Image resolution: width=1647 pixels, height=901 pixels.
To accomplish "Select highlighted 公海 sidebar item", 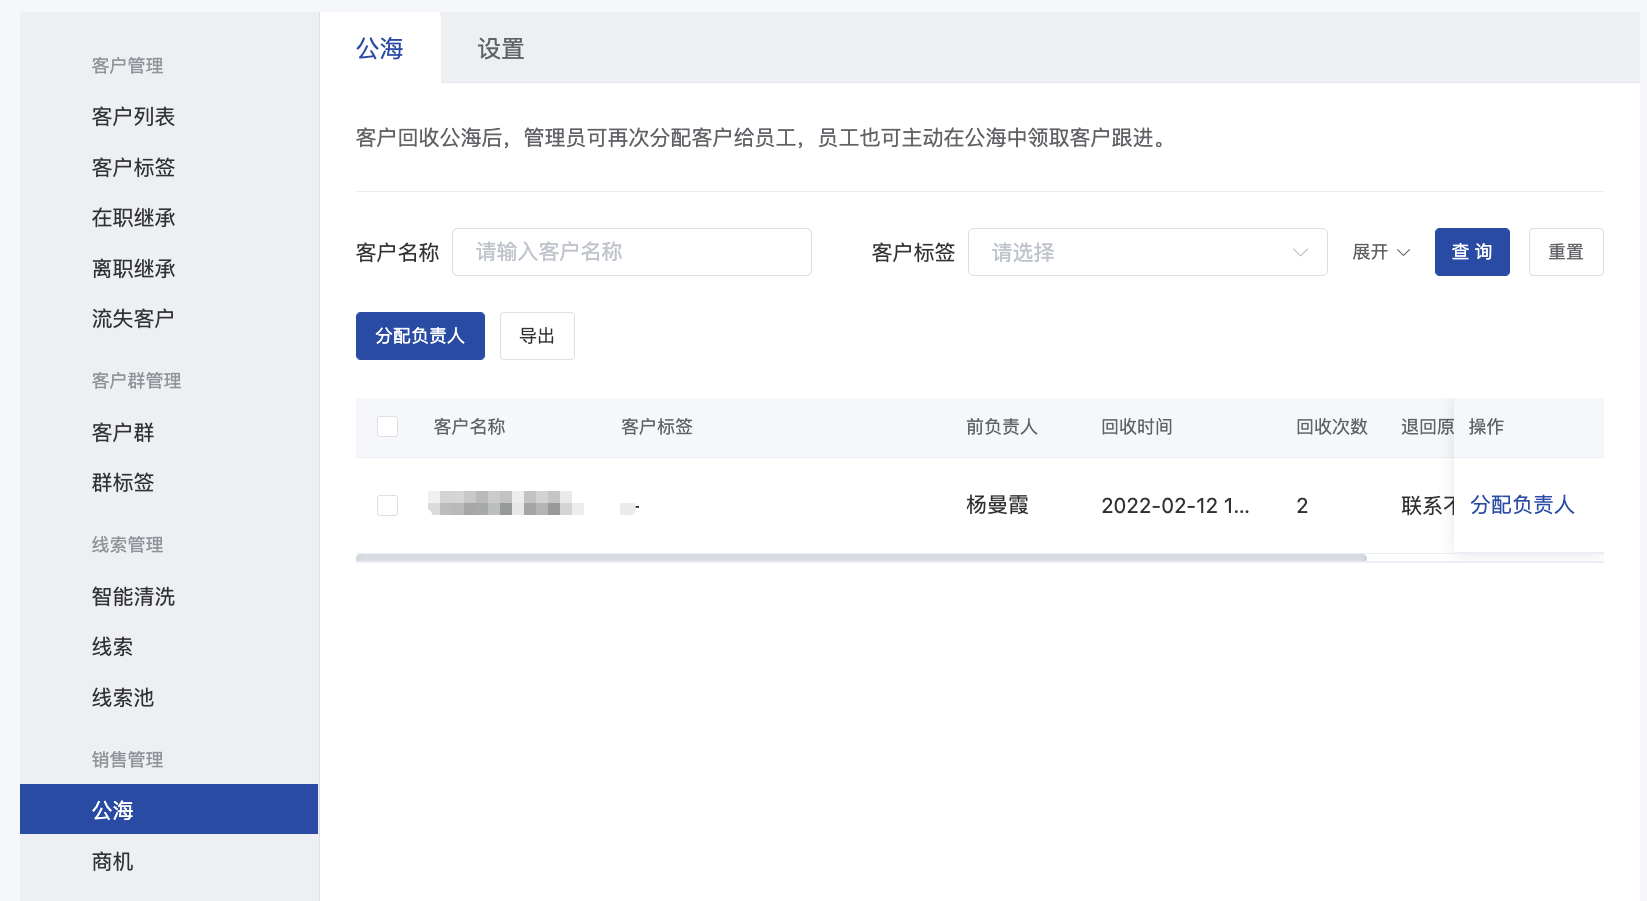I will [x=169, y=809].
